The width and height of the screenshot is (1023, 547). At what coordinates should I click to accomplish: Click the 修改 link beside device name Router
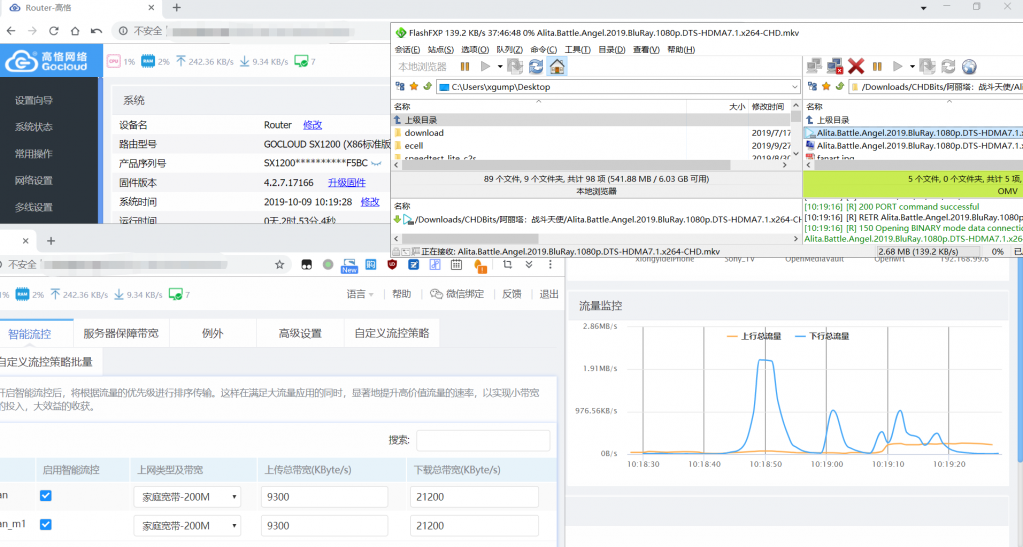pos(313,125)
